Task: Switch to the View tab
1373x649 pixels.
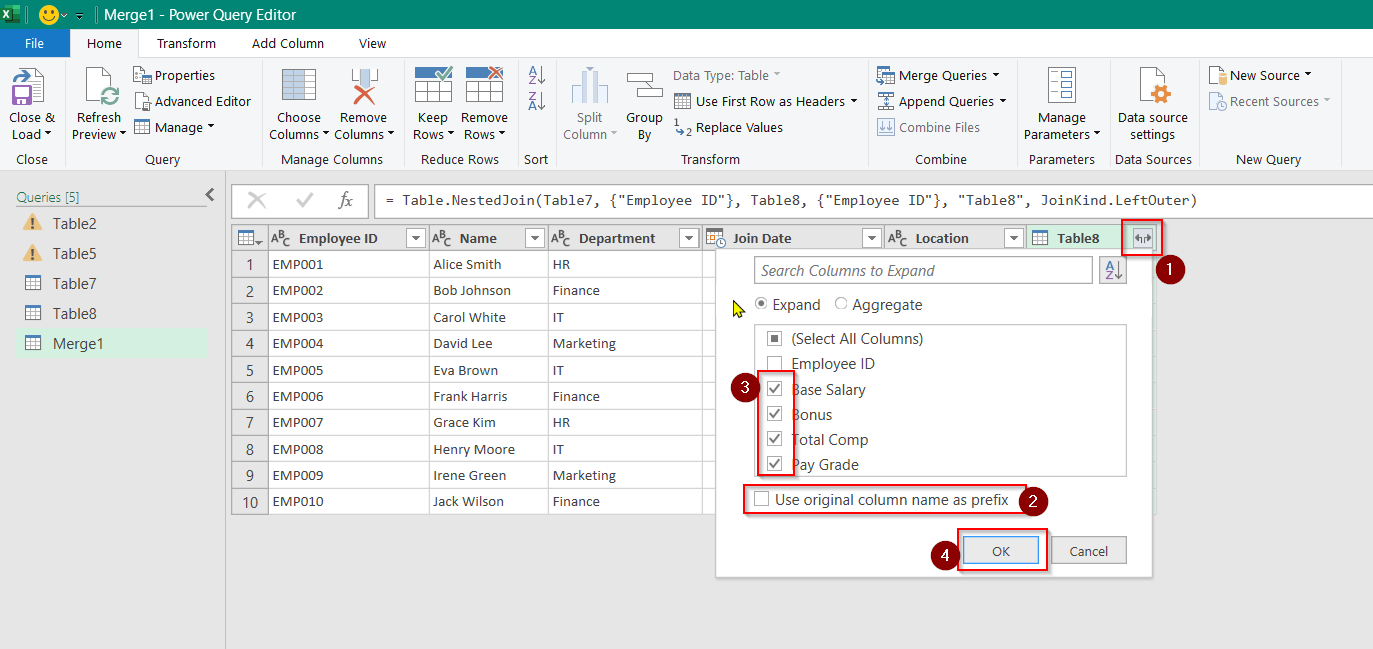Action: [373, 43]
